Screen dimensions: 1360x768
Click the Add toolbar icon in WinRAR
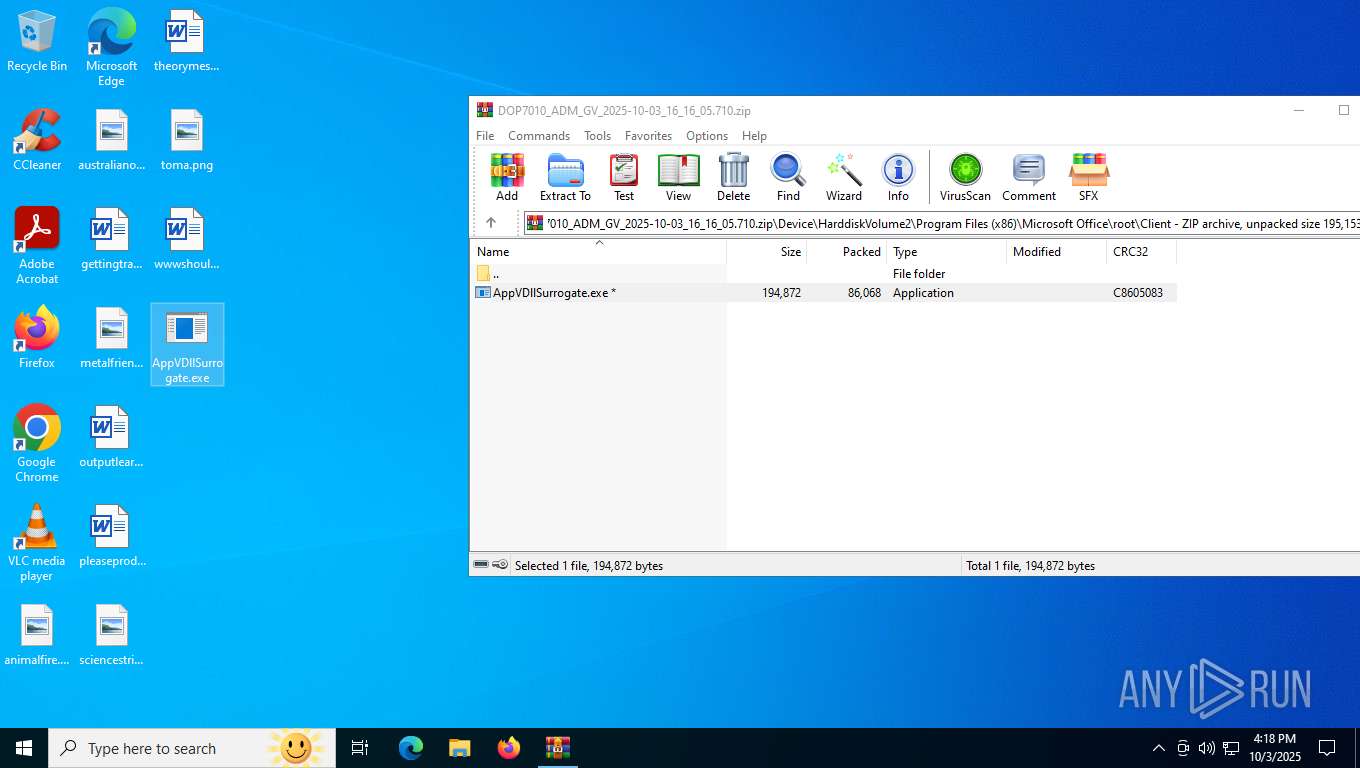click(507, 178)
